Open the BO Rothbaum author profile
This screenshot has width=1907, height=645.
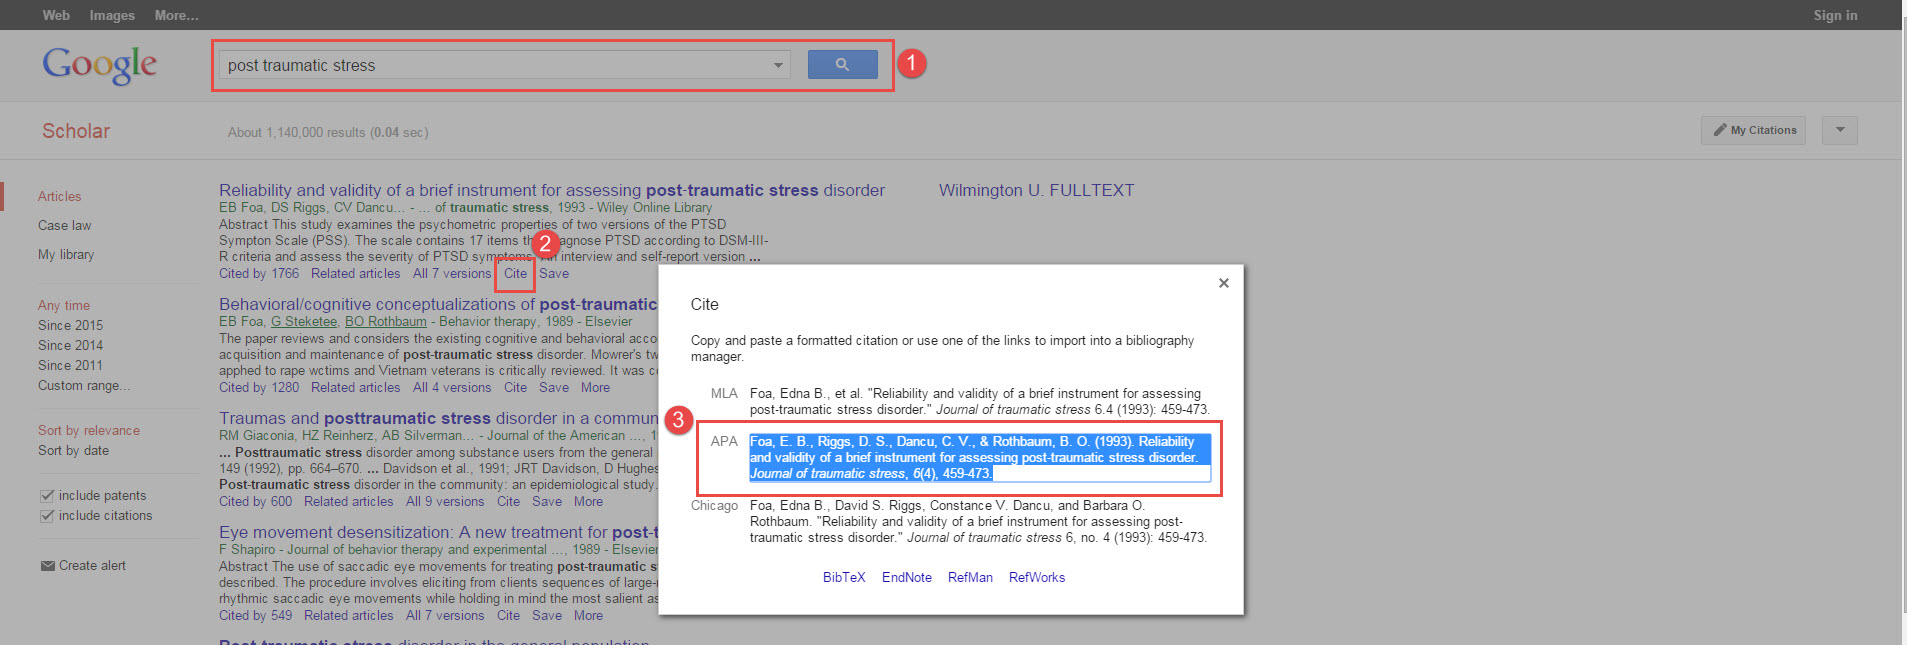385,321
